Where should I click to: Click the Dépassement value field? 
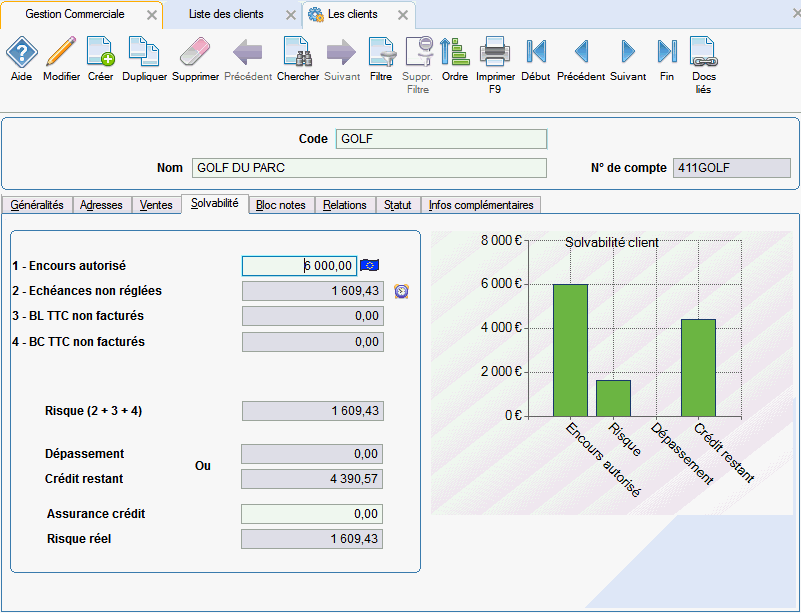click(x=312, y=454)
